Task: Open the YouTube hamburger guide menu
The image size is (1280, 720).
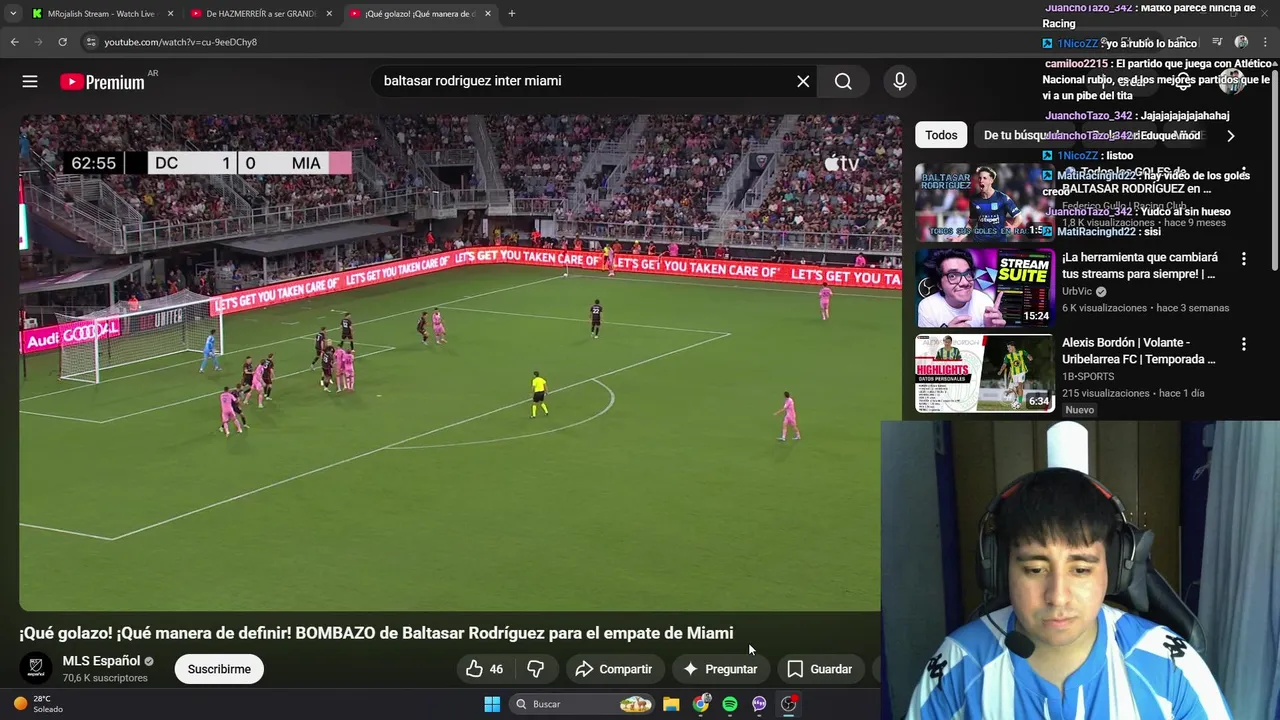Action: pyautogui.click(x=30, y=82)
